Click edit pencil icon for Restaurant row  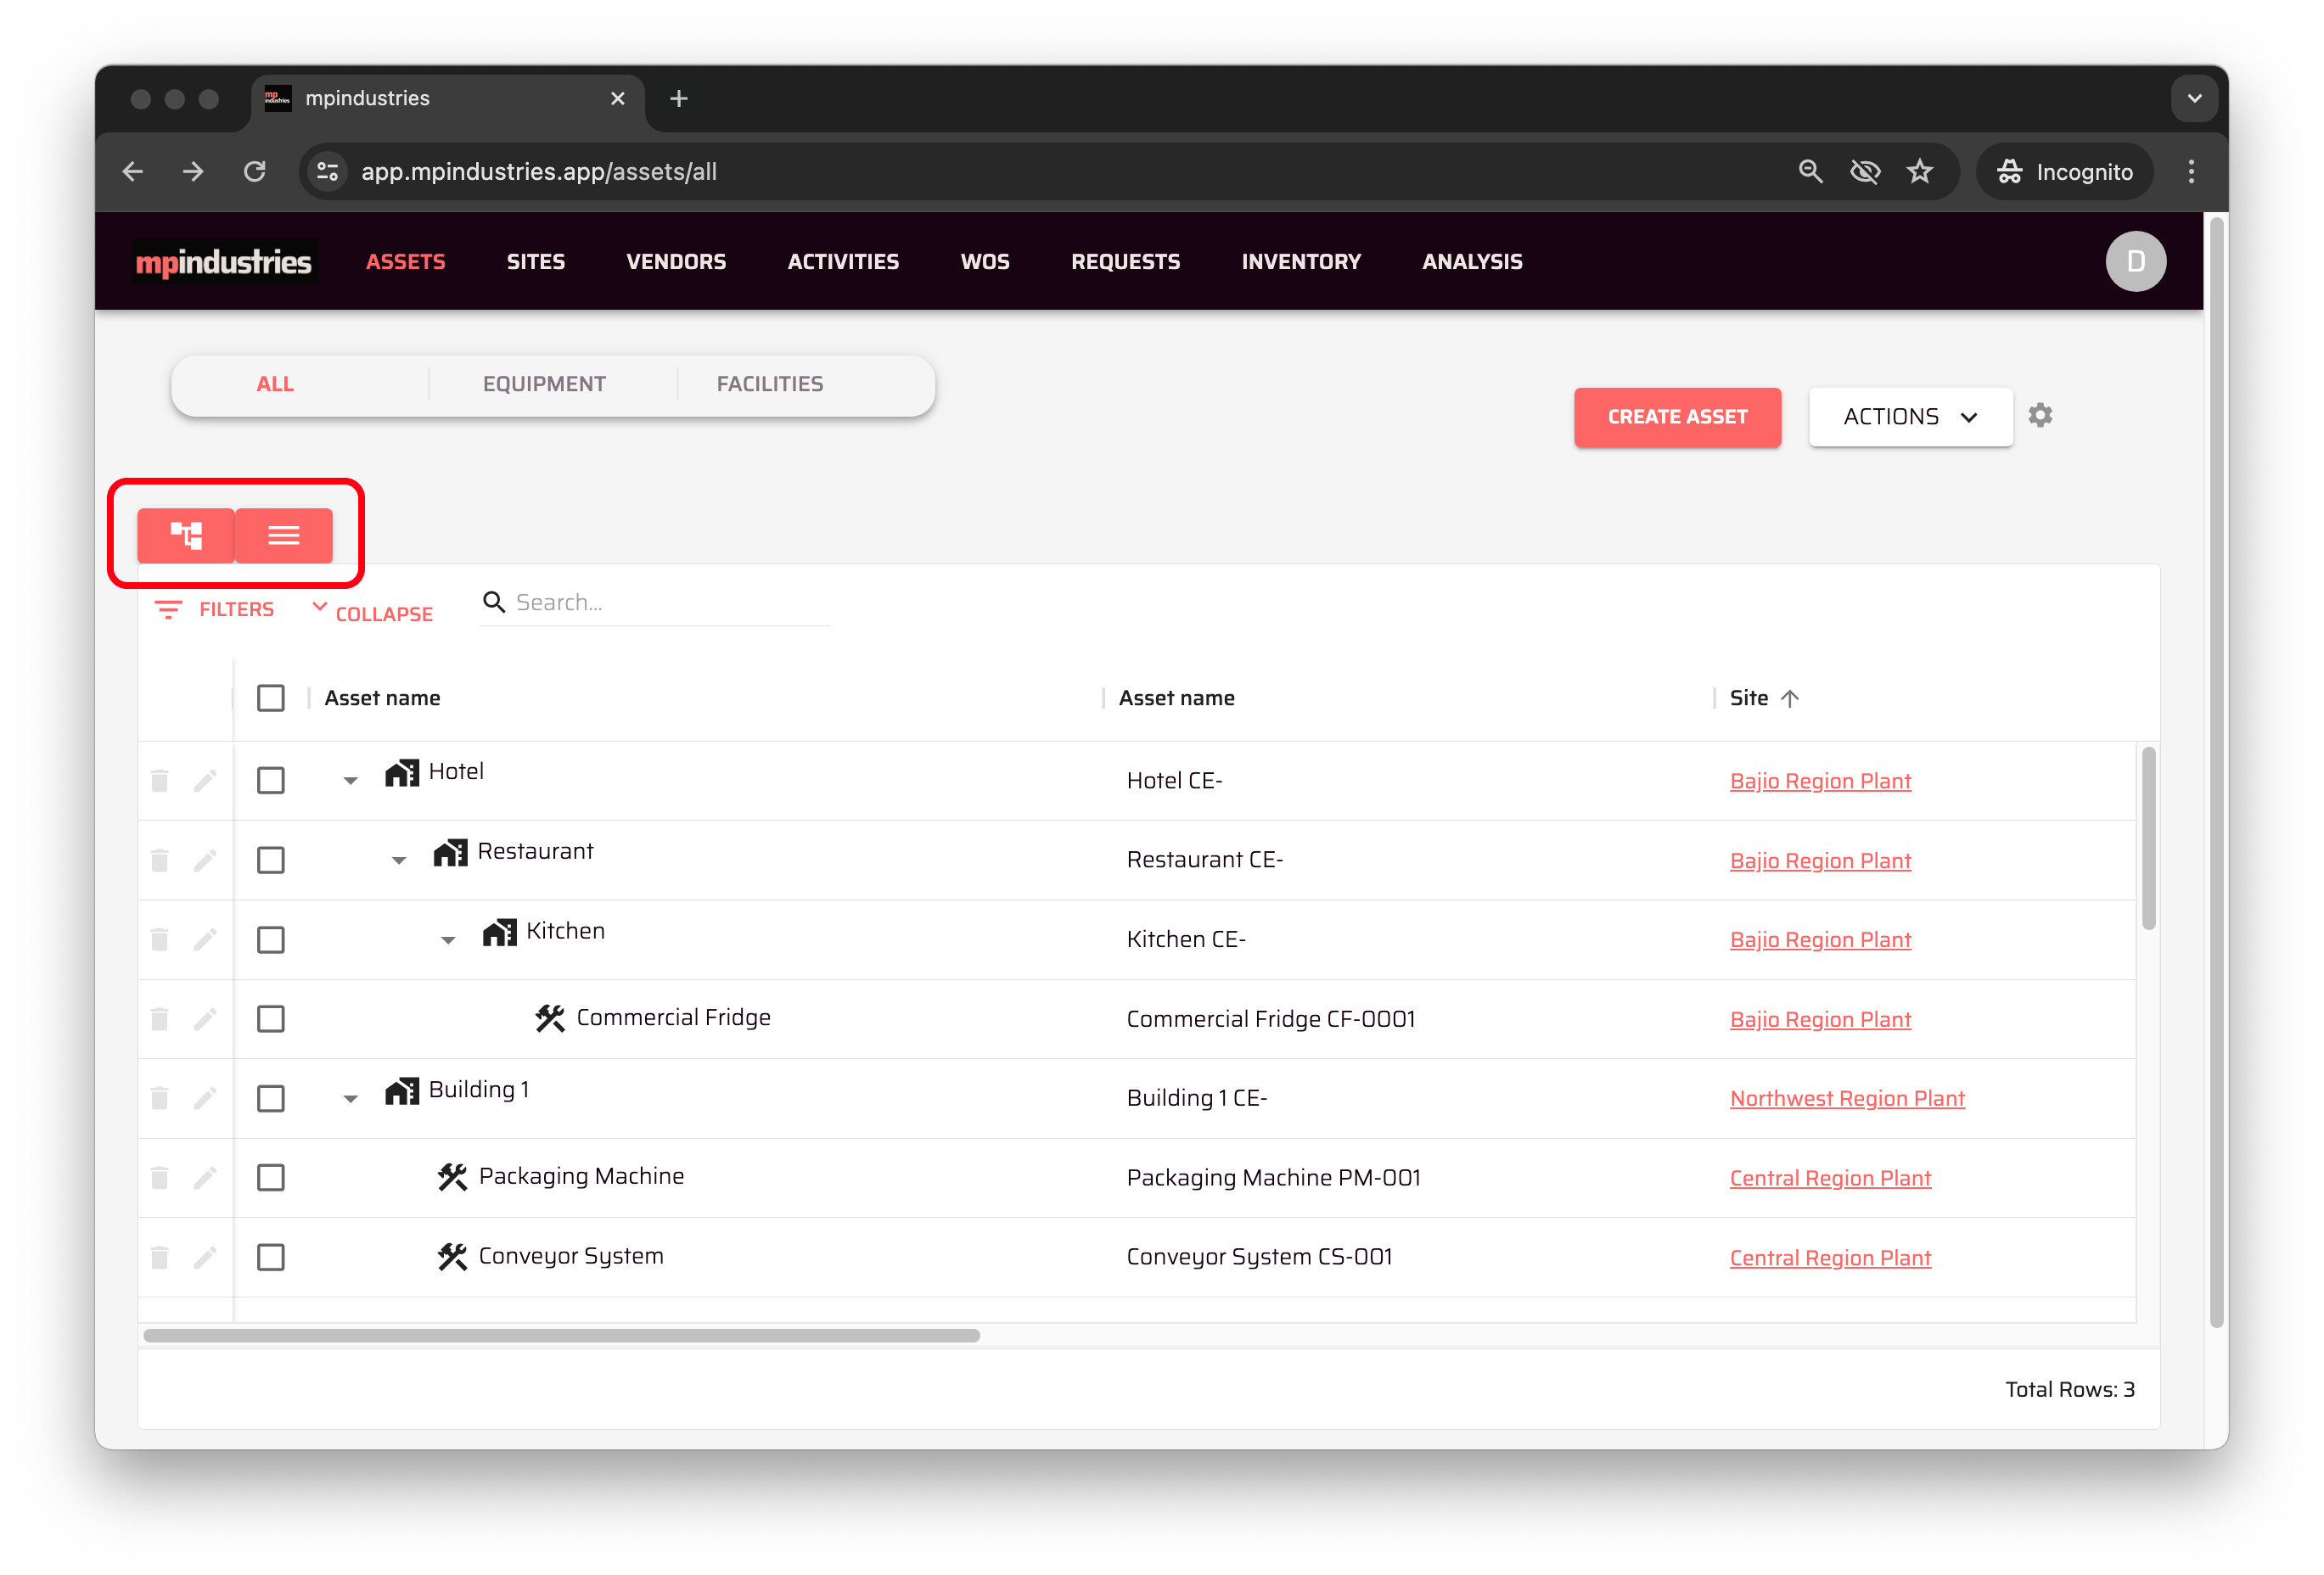click(205, 860)
